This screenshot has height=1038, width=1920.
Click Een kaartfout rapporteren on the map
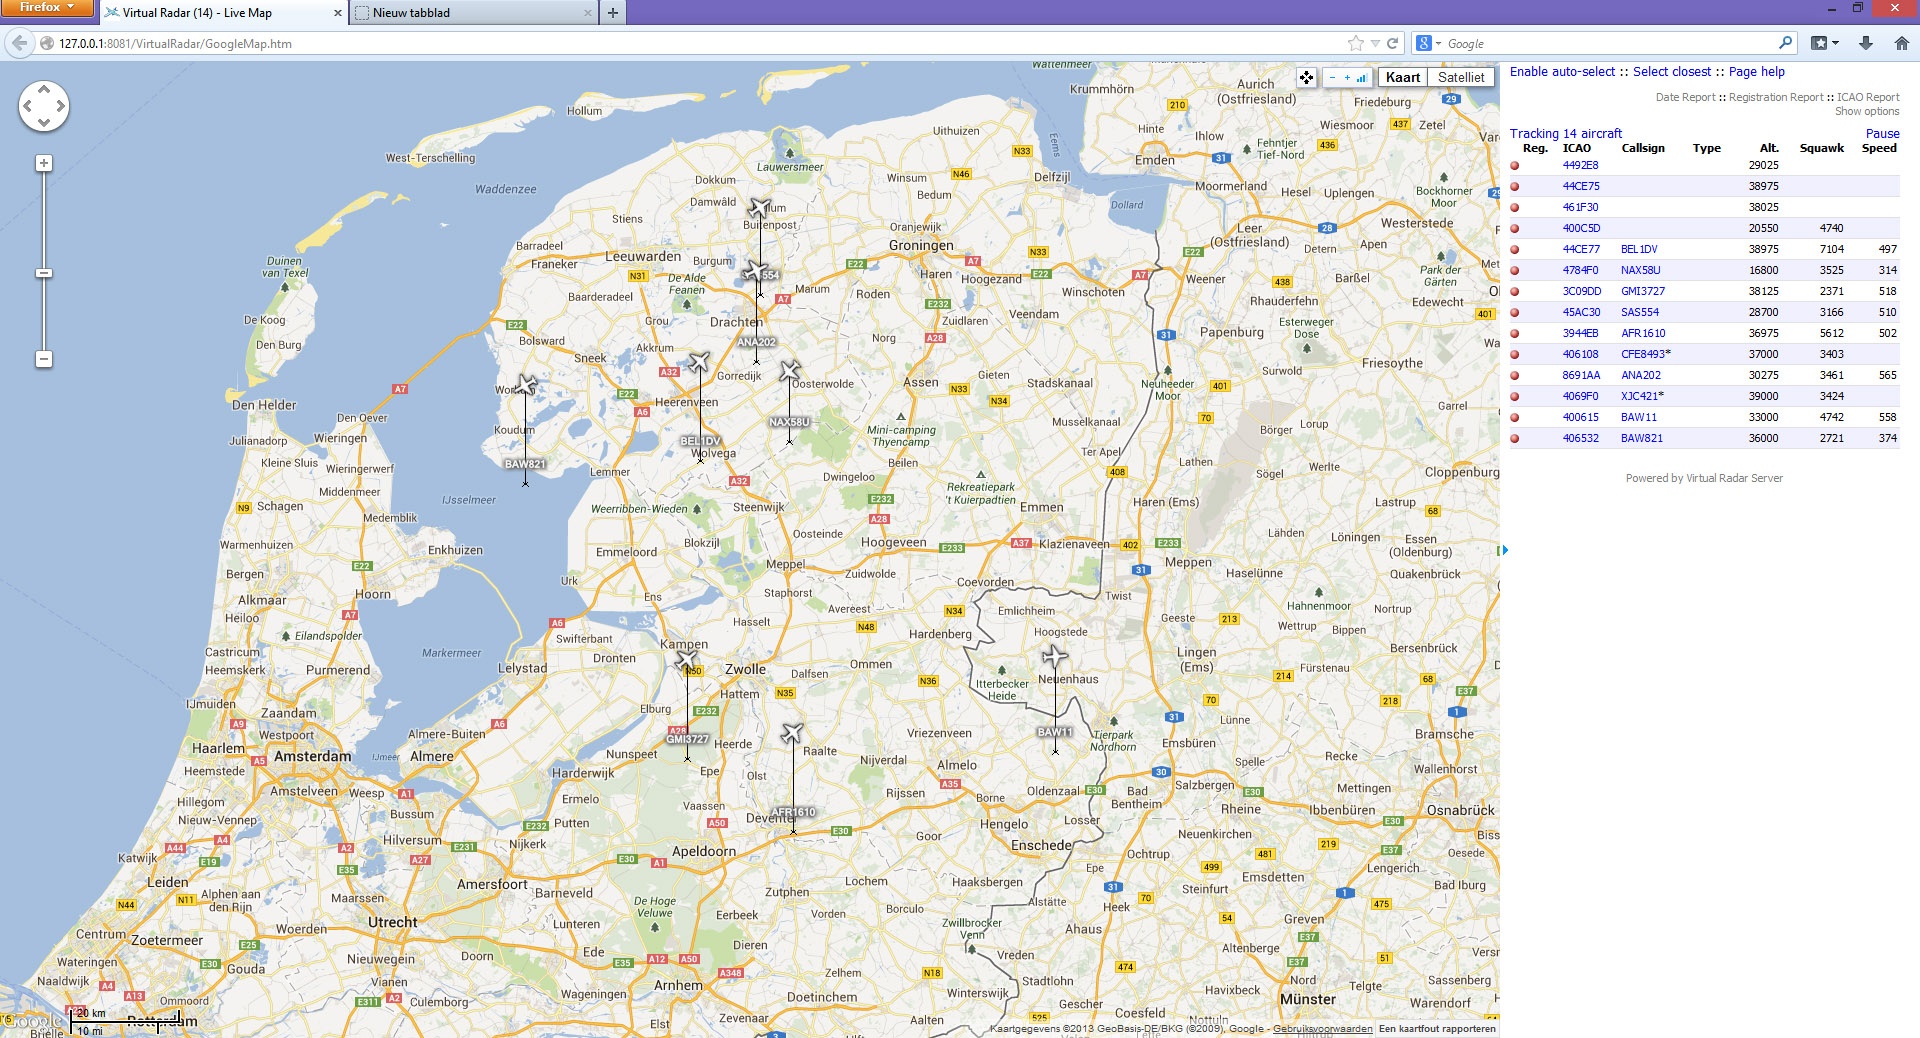point(1437,1029)
